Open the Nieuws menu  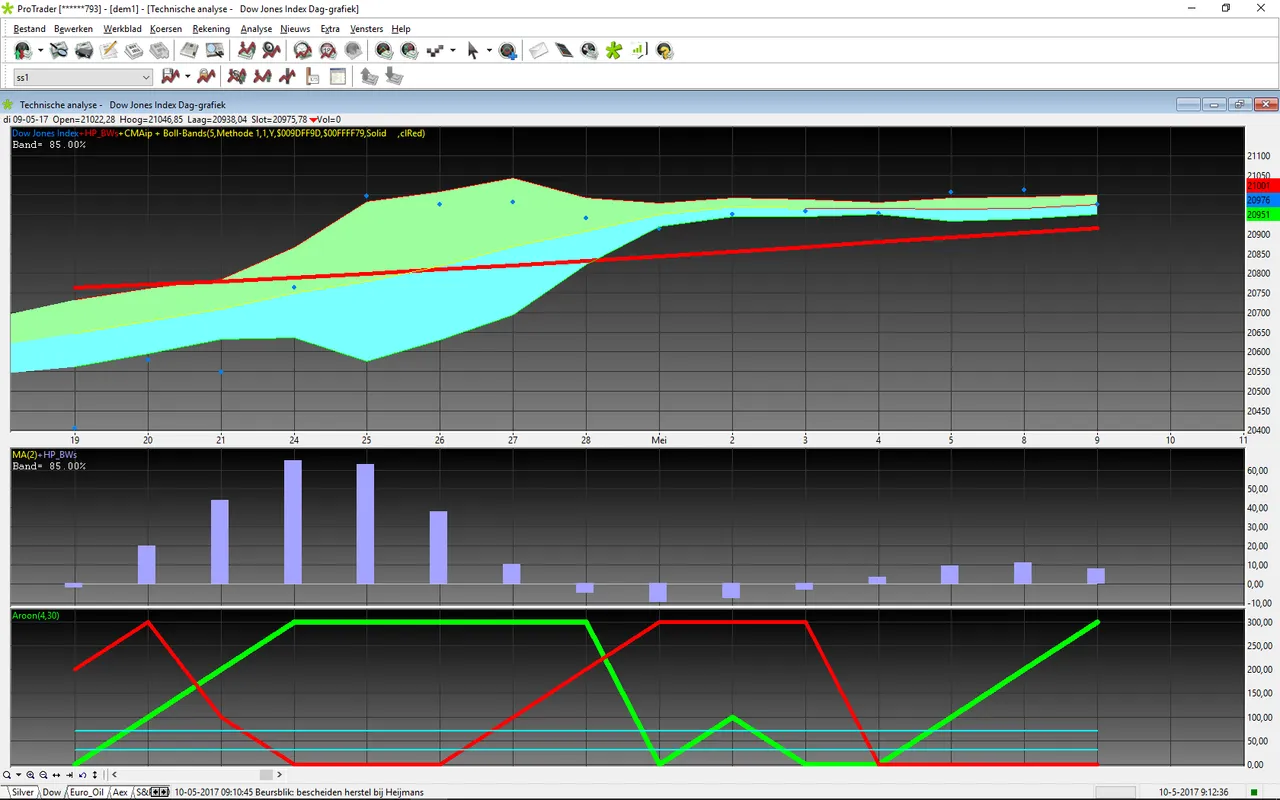(x=295, y=29)
